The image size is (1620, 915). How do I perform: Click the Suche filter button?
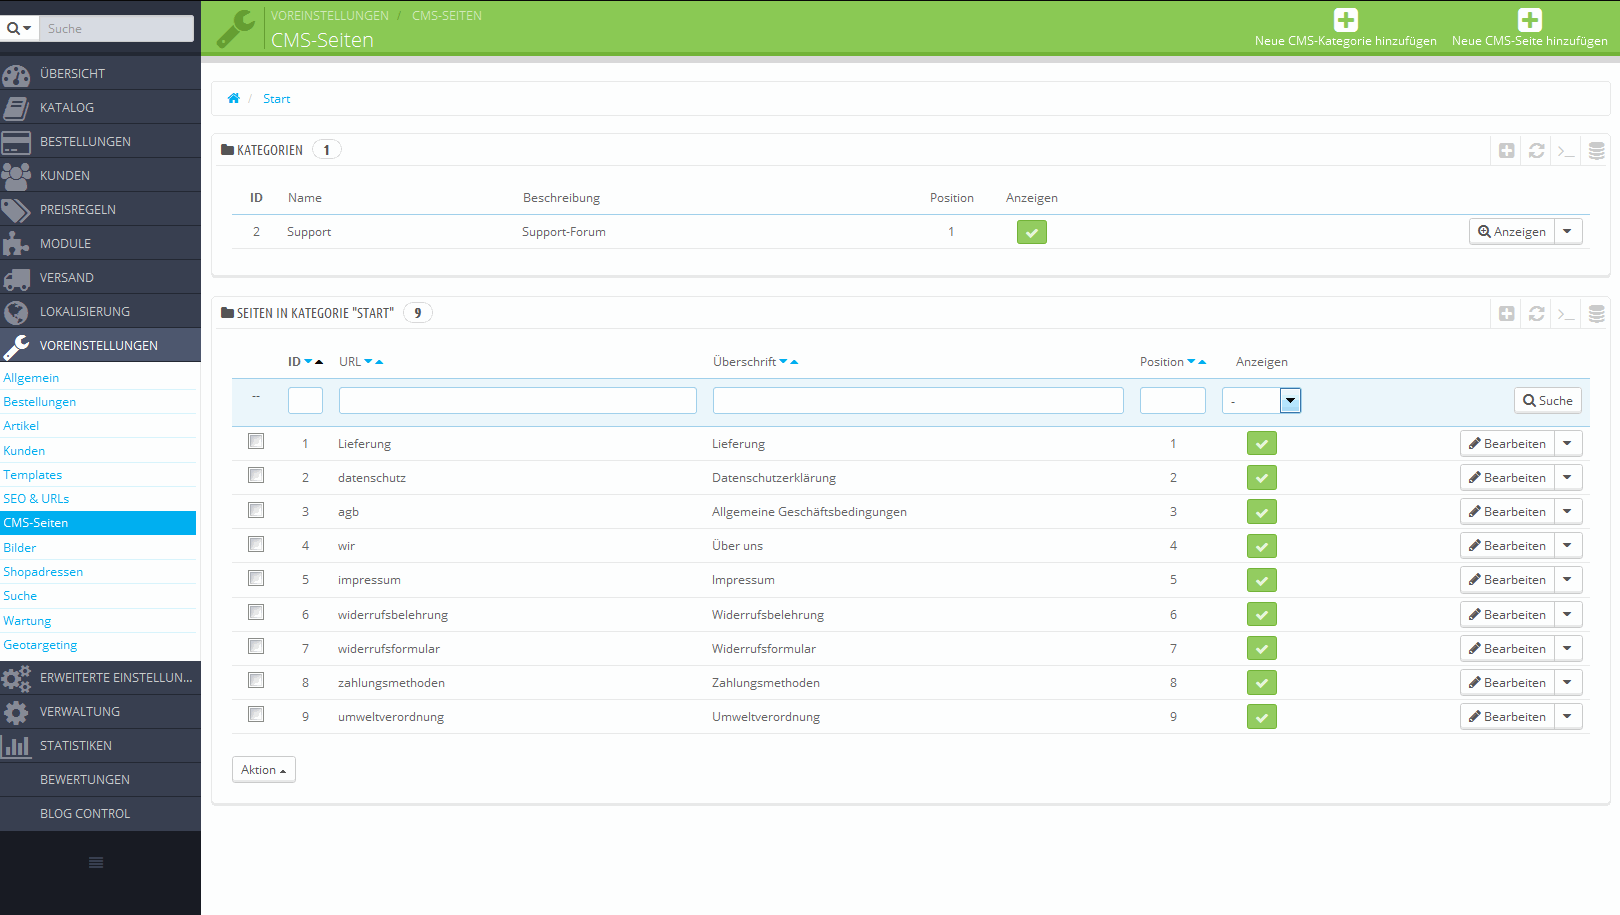[1548, 401]
